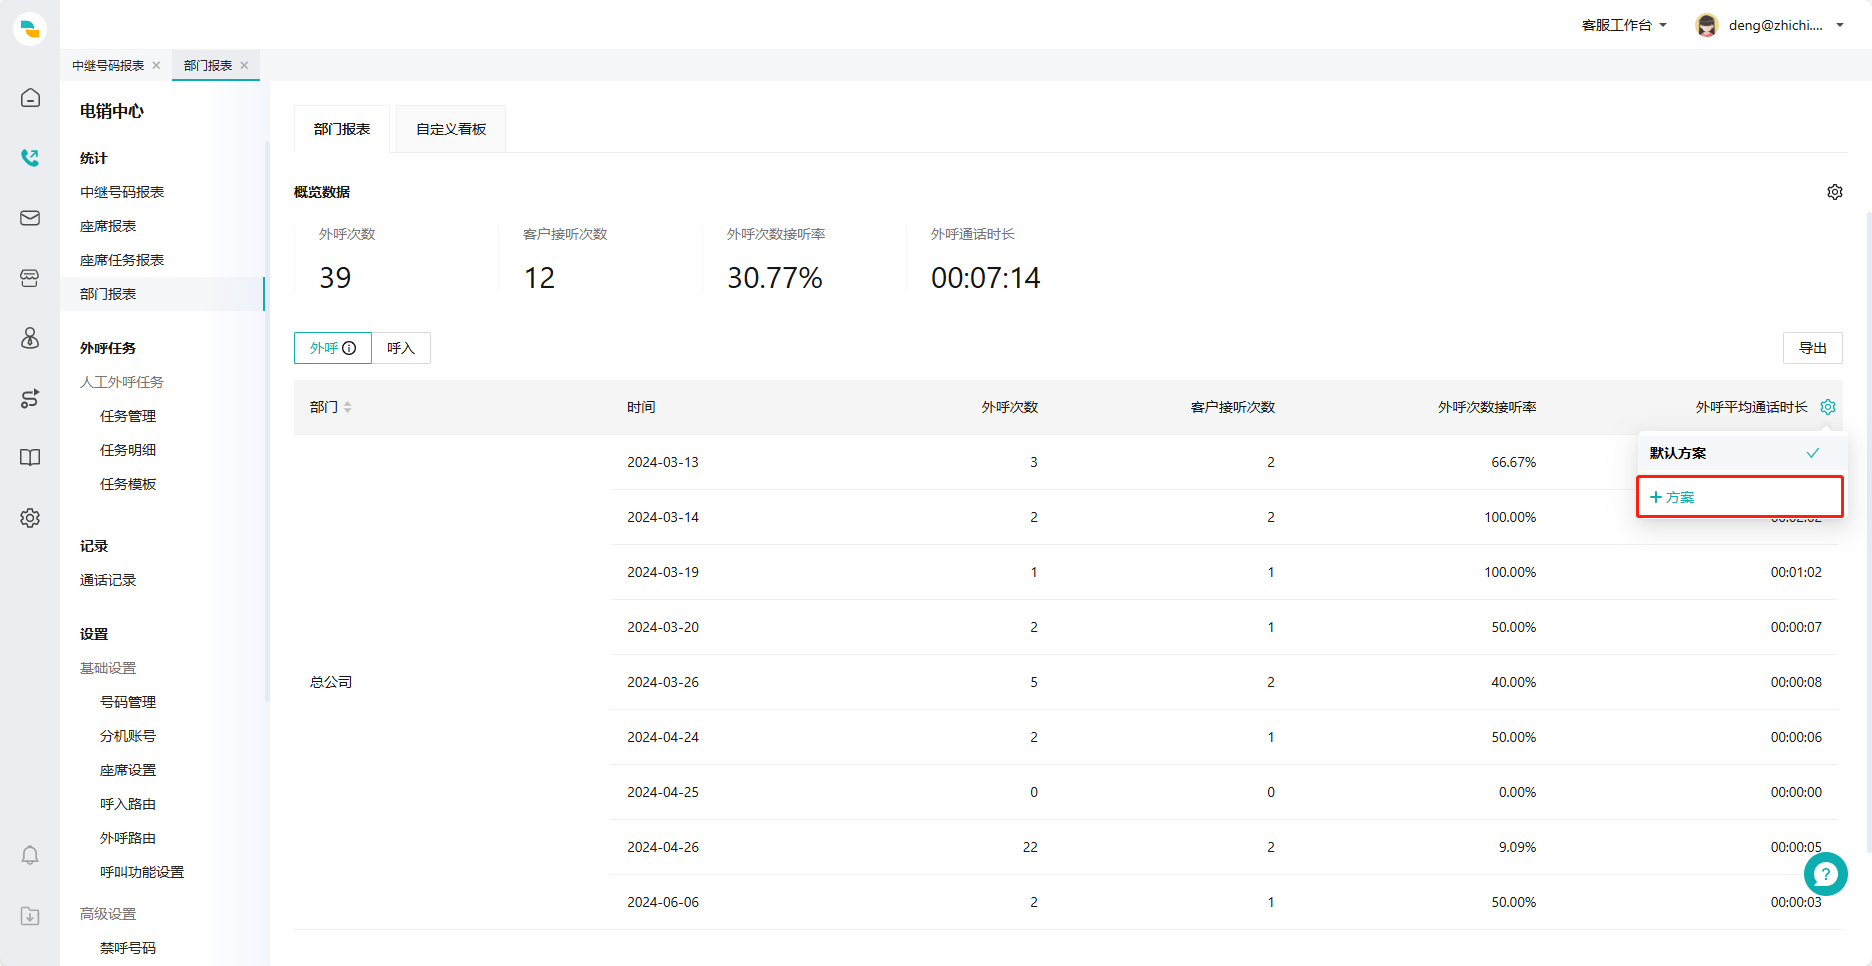The image size is (1872, 966).
Task: Switch to the 中继号码报表 page tab
Action: (108, 66)
